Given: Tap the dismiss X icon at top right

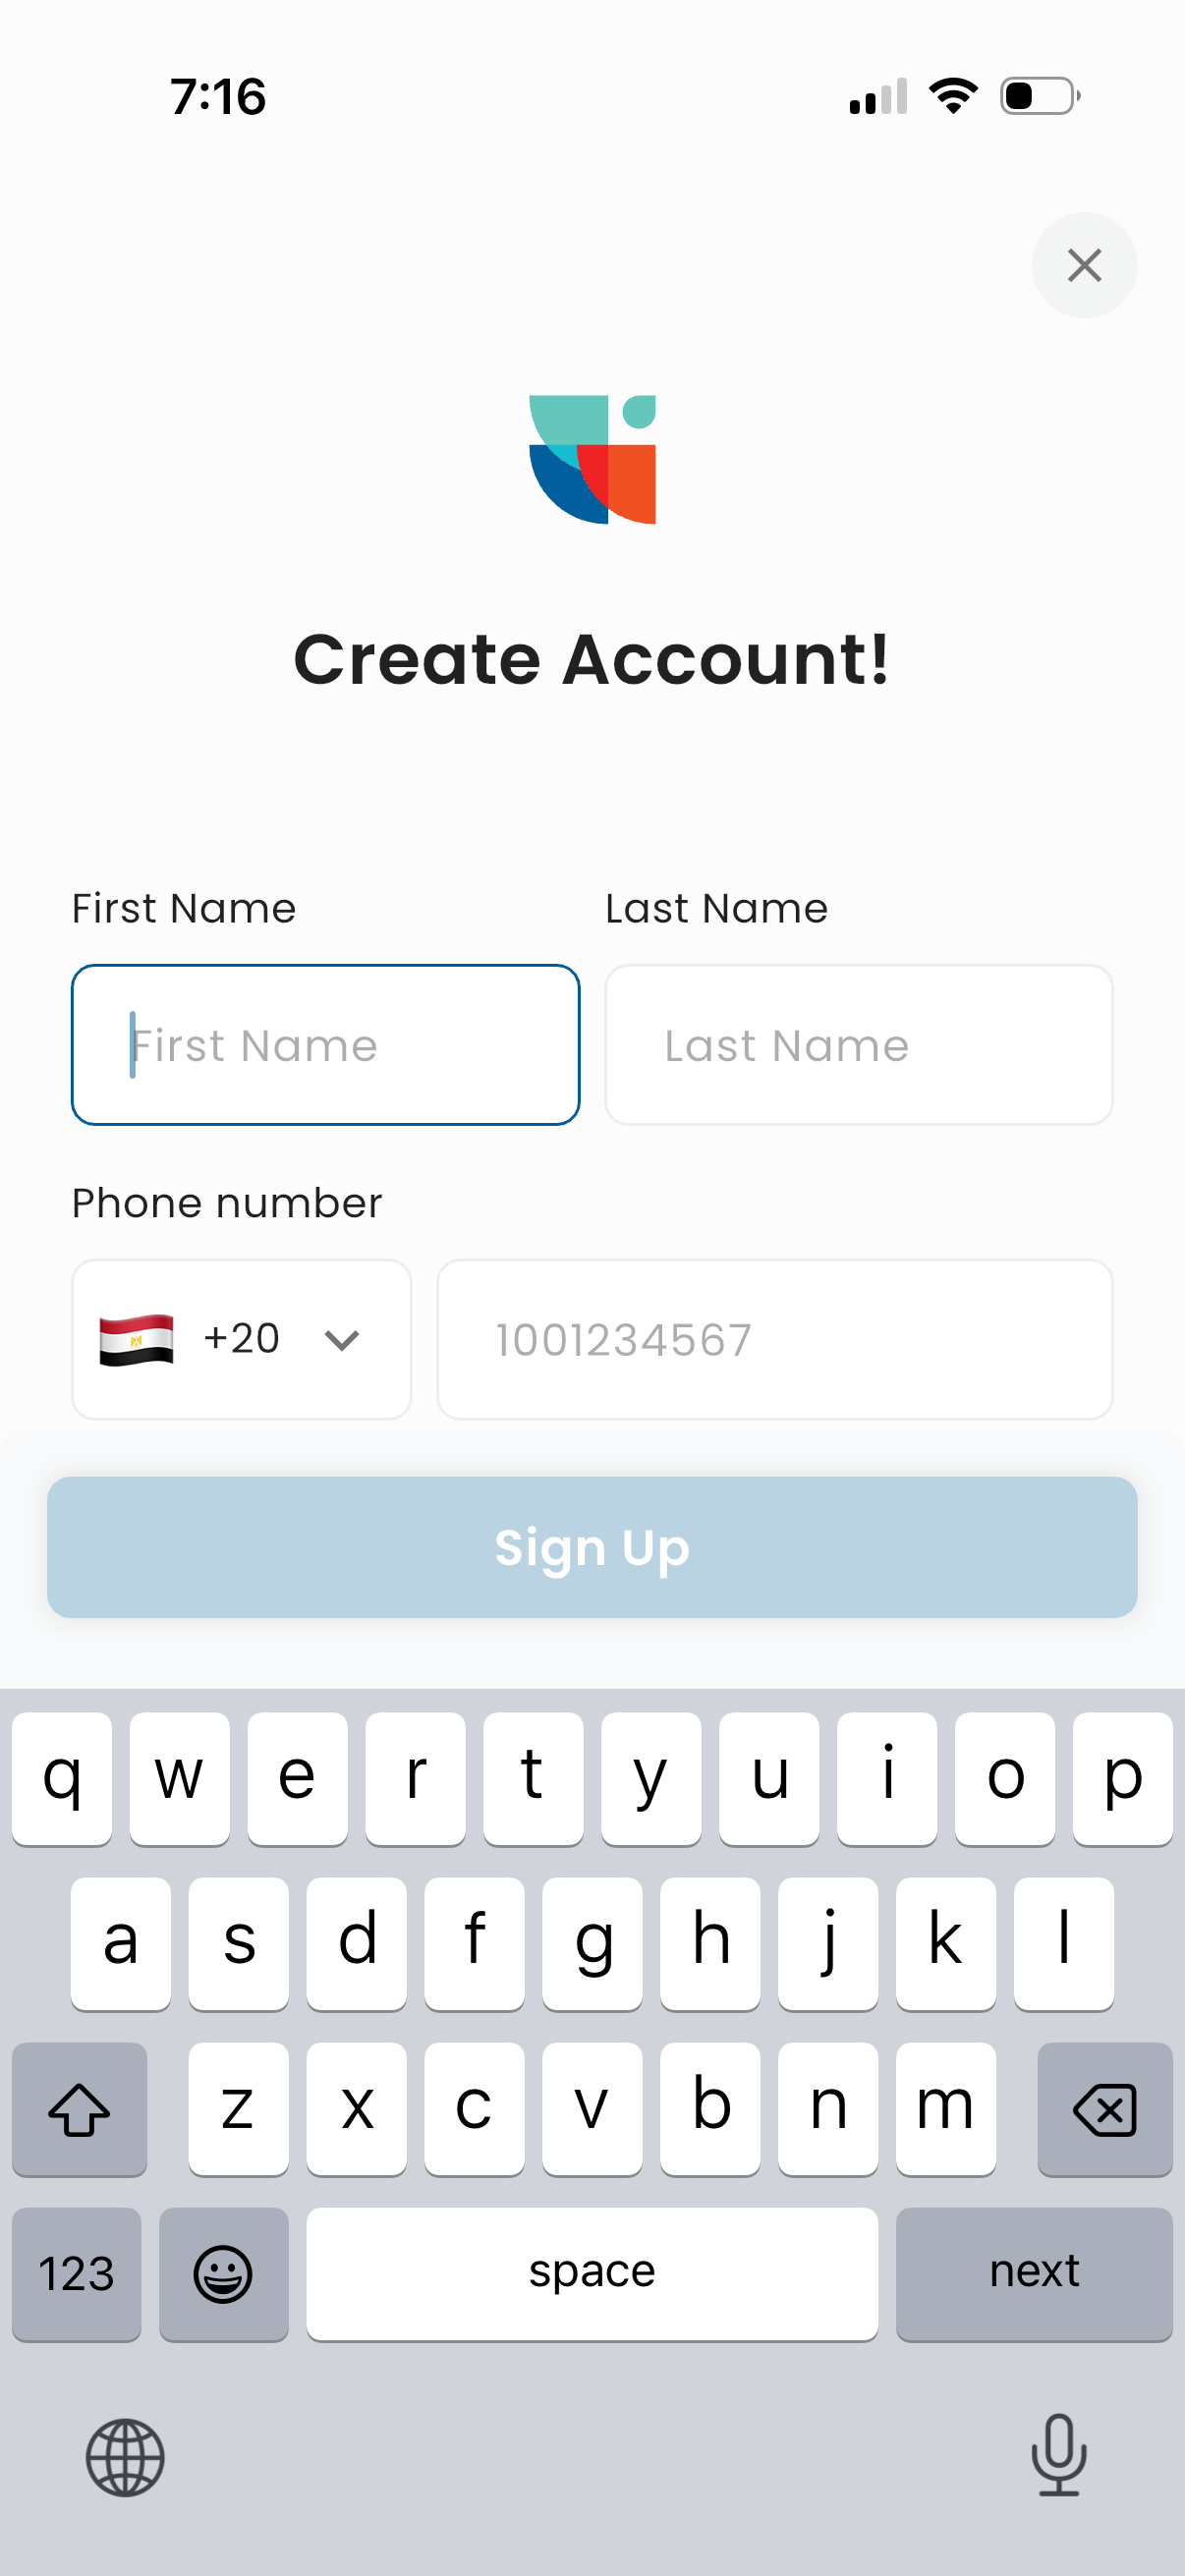Looking at the screenshot, I should tap(1084, 265).
